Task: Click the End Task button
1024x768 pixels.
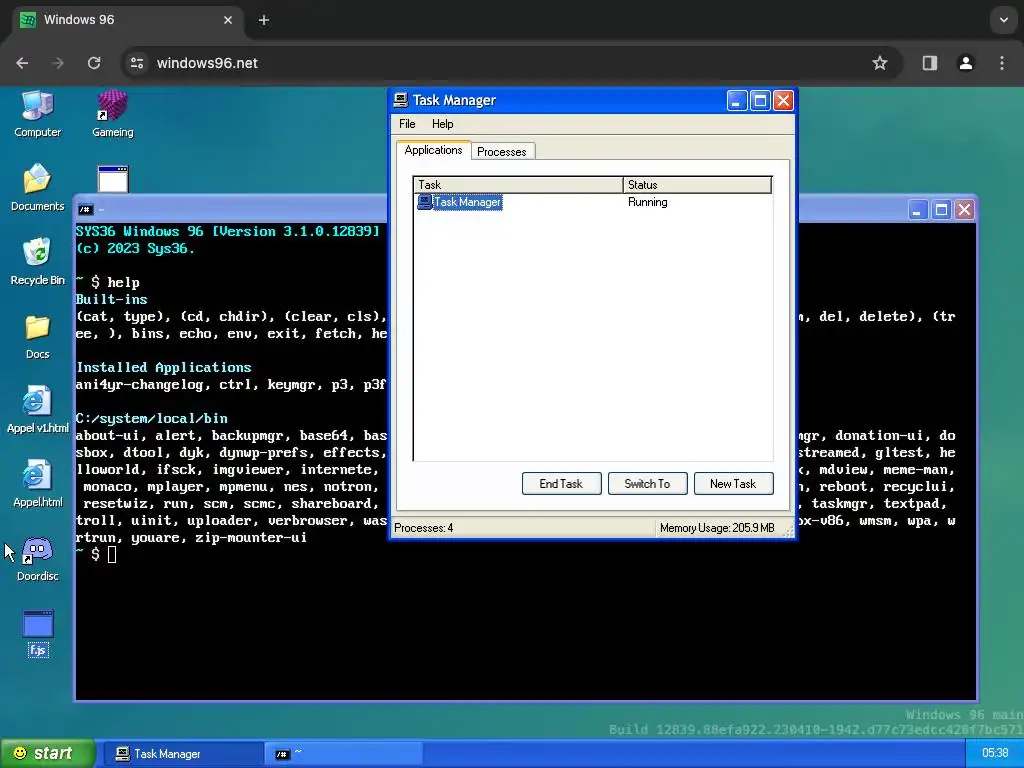Action: click(561, 484)
